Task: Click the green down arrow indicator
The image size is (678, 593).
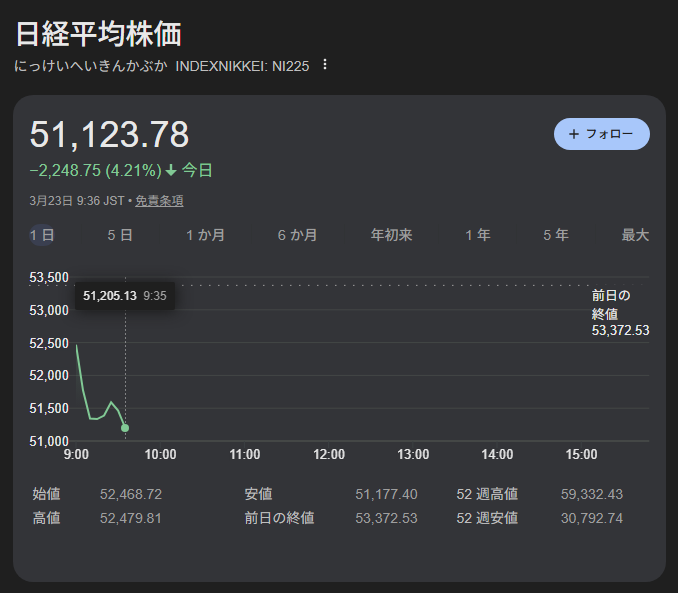Action: coord(171,171)
